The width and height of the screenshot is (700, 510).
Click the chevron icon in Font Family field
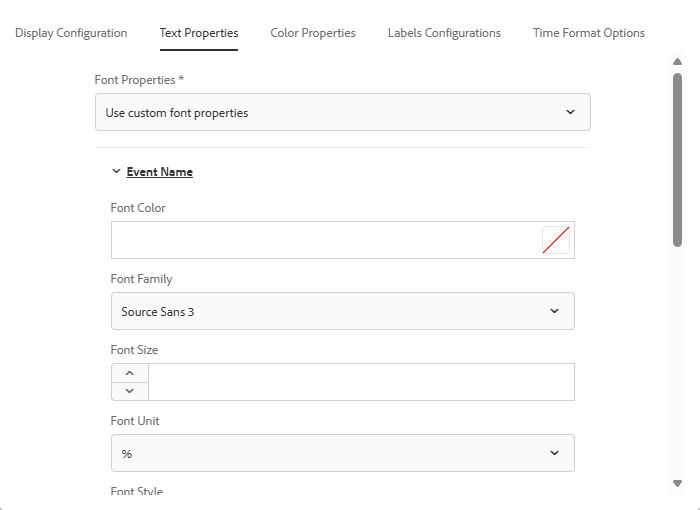tap(555, 311)
